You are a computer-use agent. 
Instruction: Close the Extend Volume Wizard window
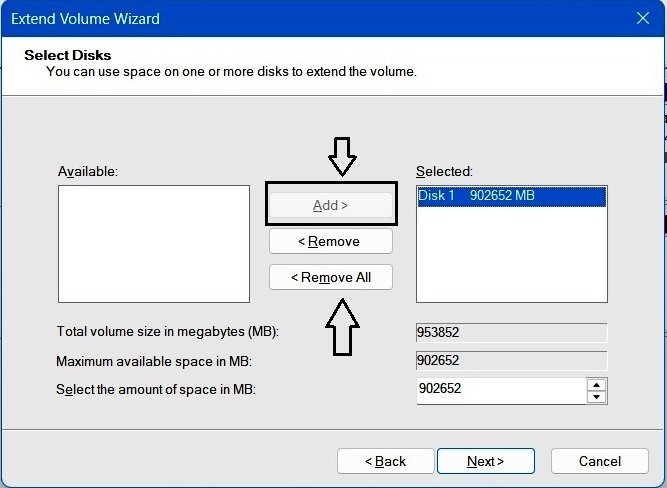[643, 18]
